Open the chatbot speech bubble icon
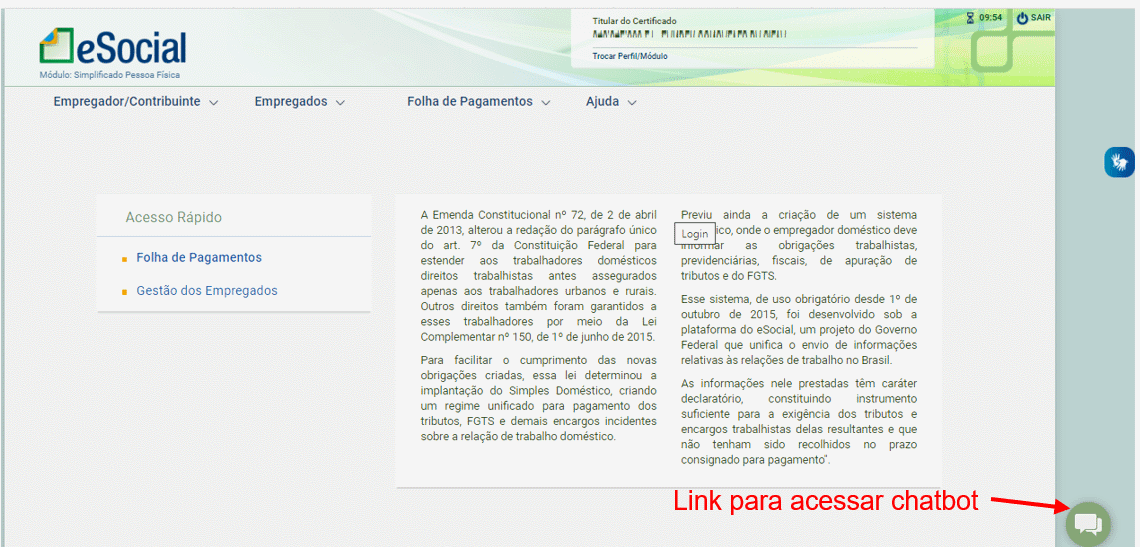 click(x=1088, y=523)
